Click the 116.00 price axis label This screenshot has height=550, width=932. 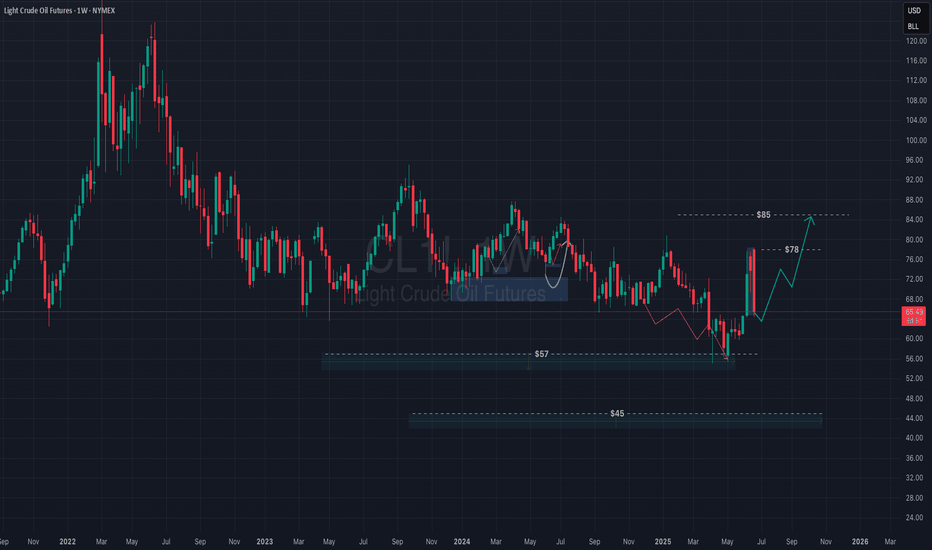point(916,61)
